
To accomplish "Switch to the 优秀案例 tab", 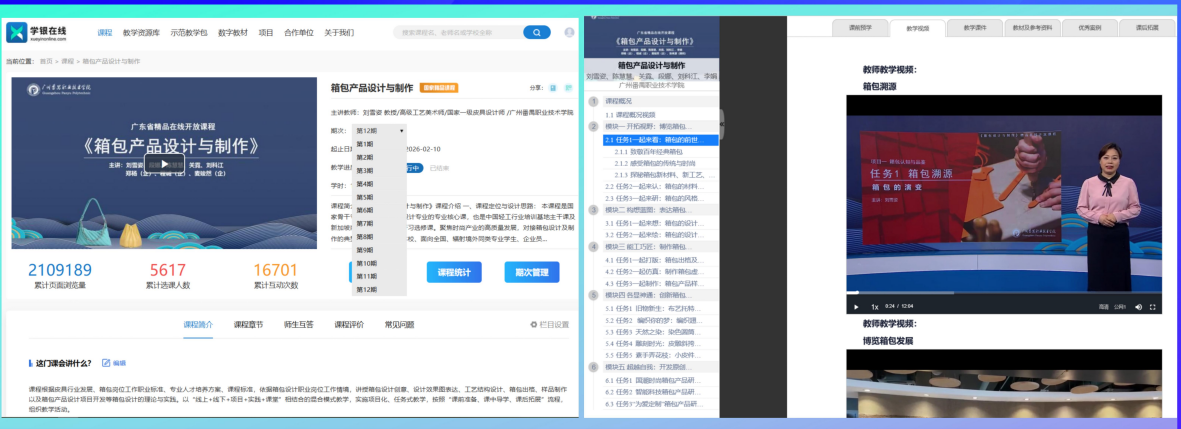I will [1089, 27].
